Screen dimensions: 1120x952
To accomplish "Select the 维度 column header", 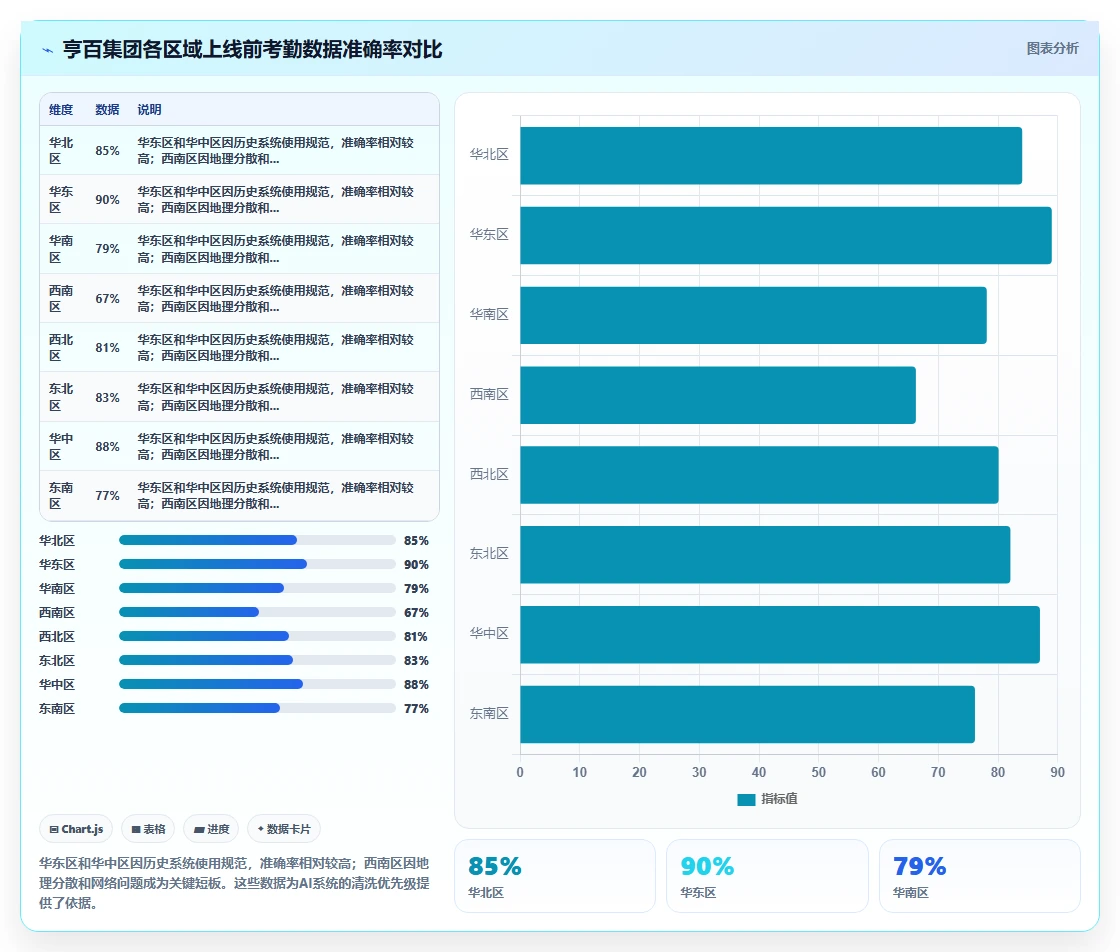I will [x=61, y=110].
